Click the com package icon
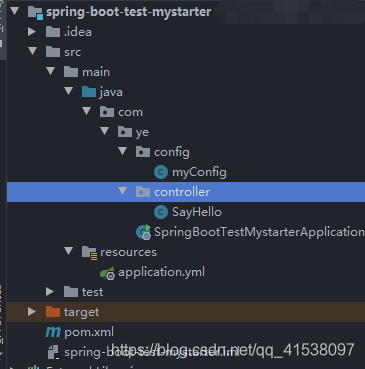This screenshot has width=365, height=369. [x=107, y=112]
